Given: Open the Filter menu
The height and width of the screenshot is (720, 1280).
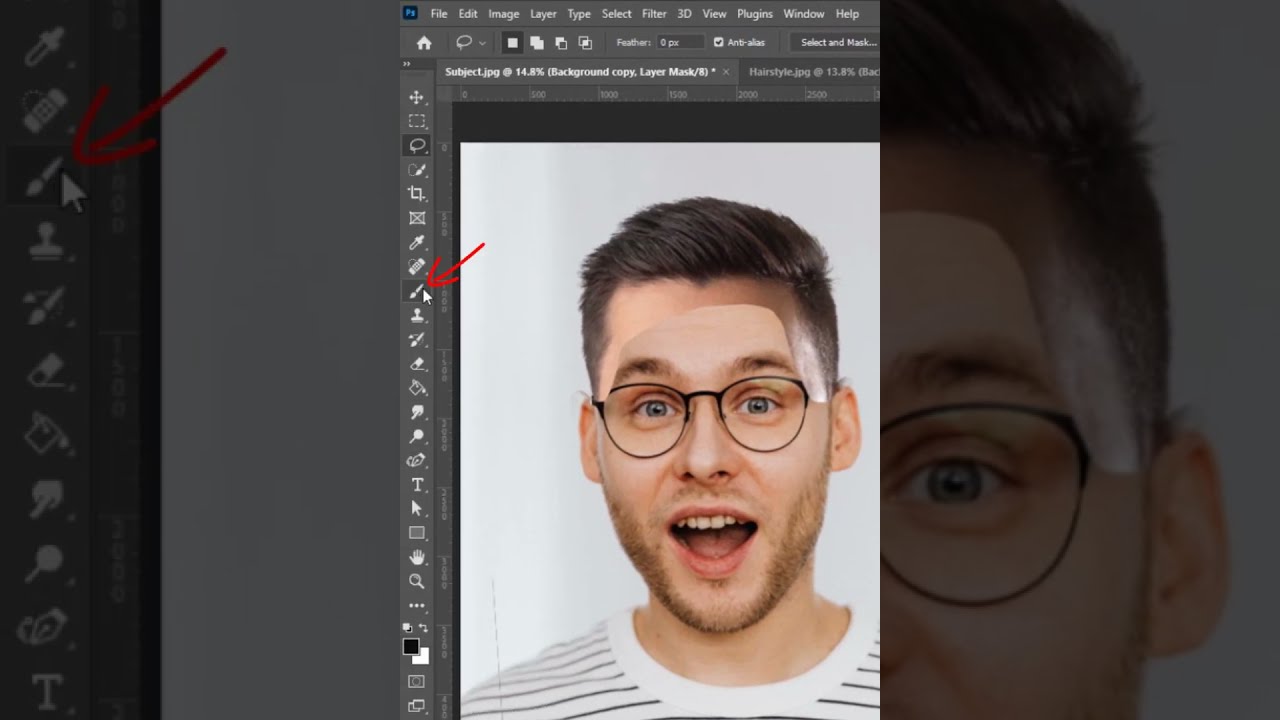Looking at the screenshot, I should (x=654, y=14).
